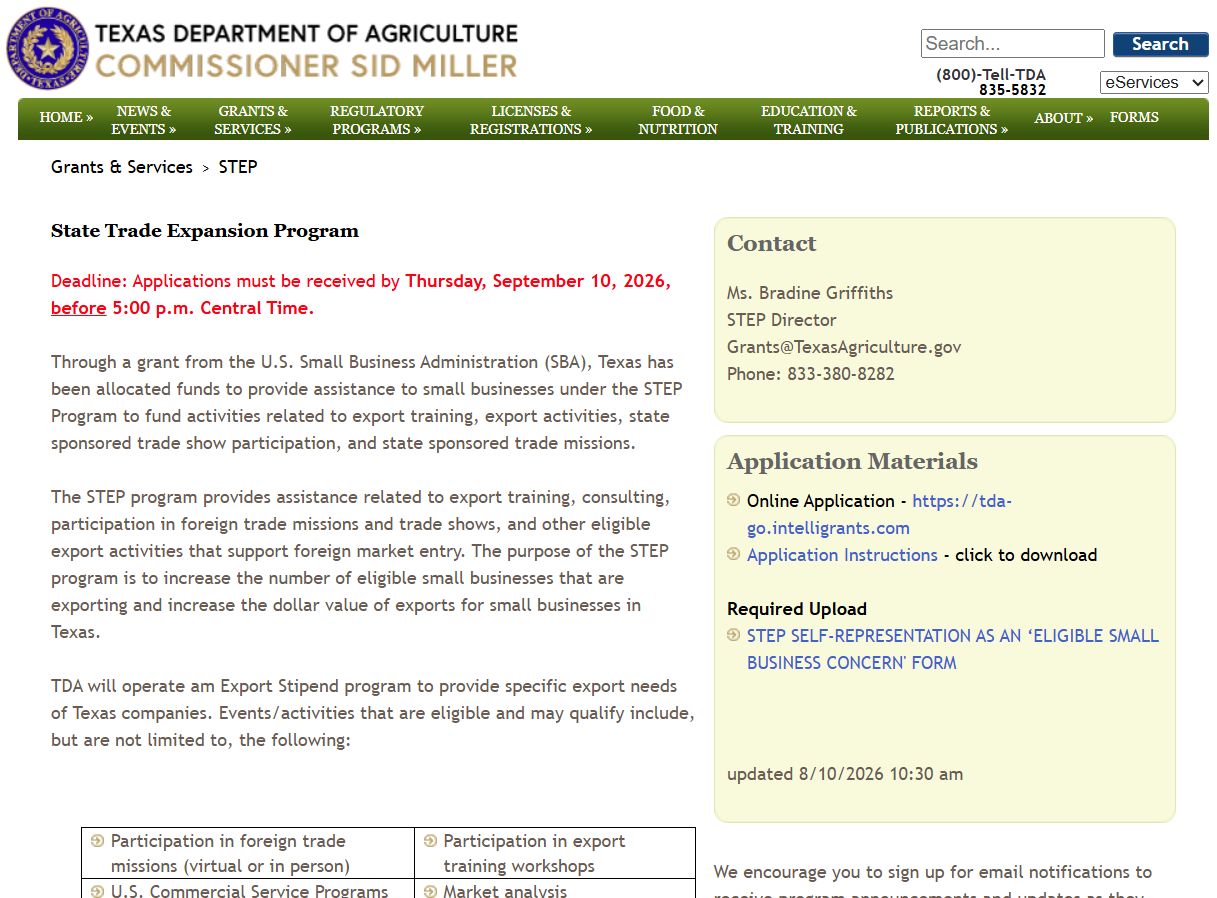Click the bullet icon beside STEP Self-Representation form
1217x898 pixels.
(x=734, y=635)
